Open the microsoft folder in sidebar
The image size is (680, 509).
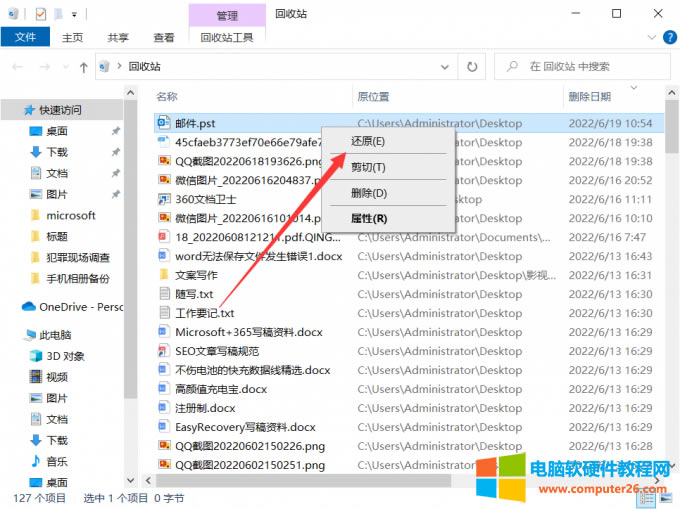pyautogui.click(x=71, y=215)
